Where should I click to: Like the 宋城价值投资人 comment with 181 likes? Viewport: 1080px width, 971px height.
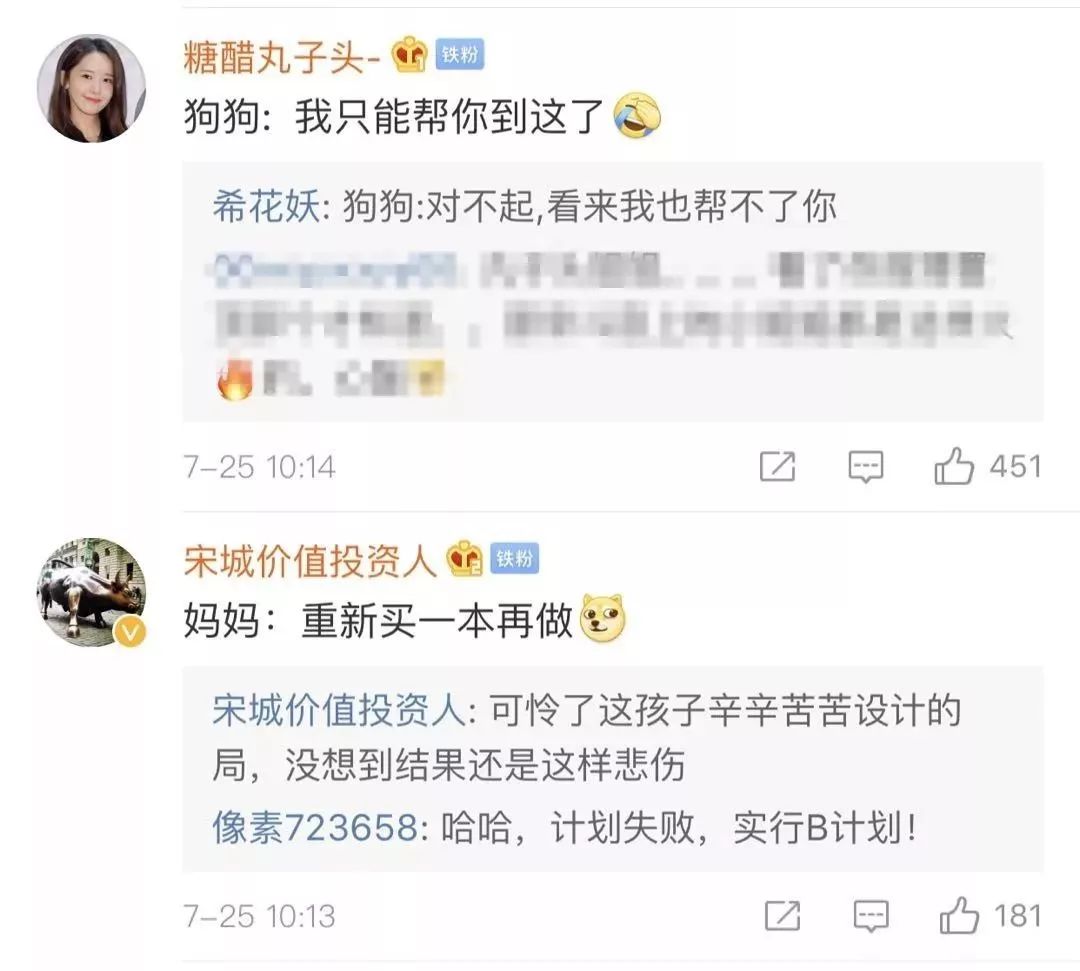(959, 916)
